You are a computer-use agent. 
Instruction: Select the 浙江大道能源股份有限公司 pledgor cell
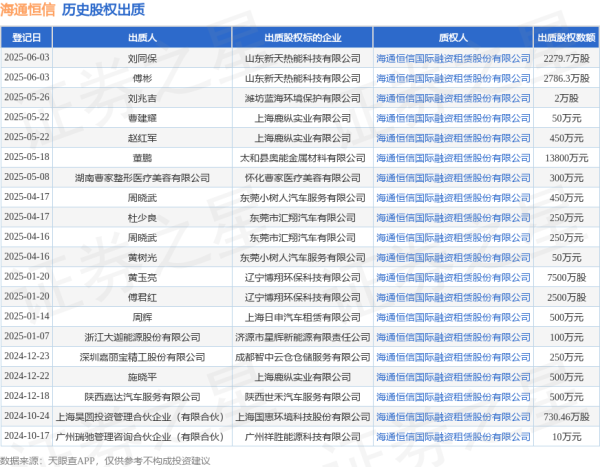click(141, 336)
